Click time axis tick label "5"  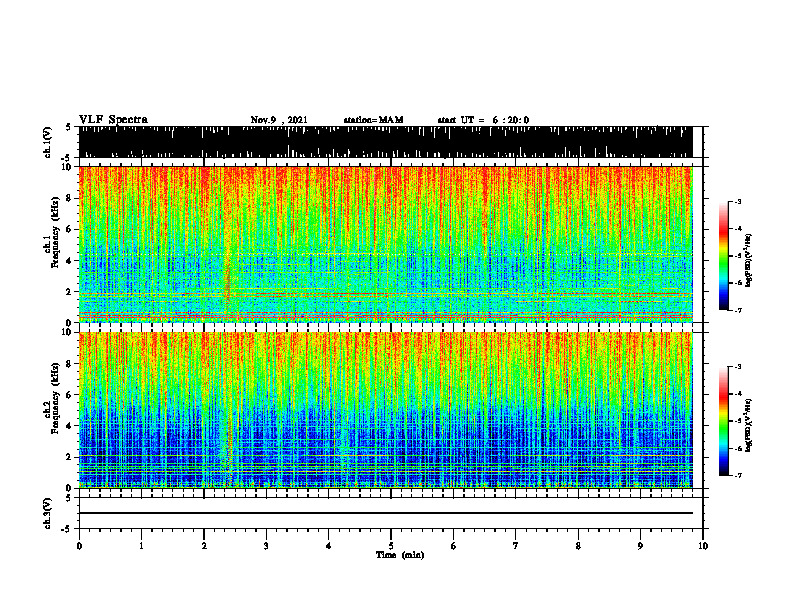[x=391, y=546]
